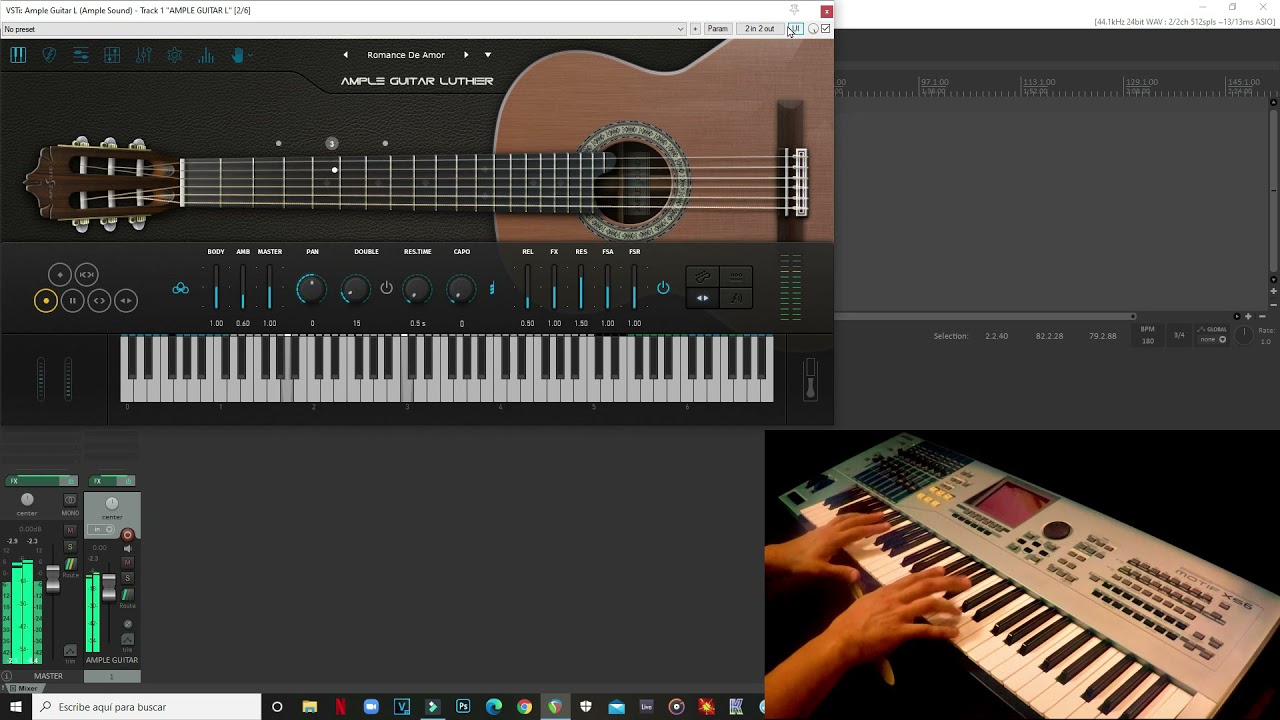Open the No preset combo box
The image size is (1280, 720).
point(344,29)
